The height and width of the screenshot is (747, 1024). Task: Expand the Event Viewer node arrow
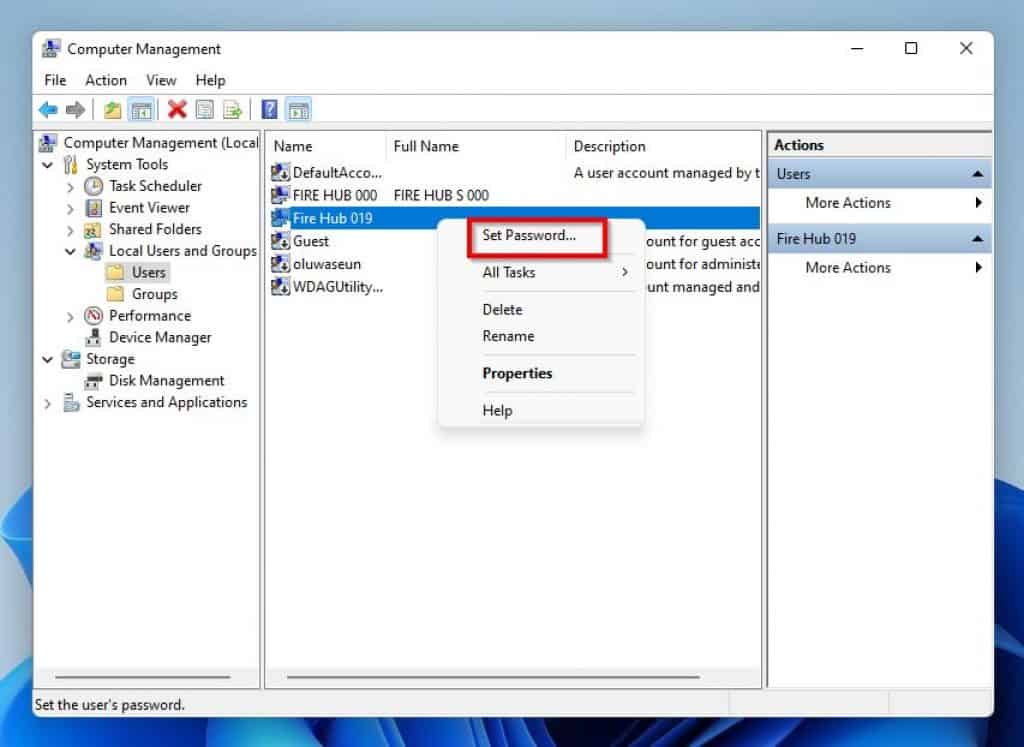coord(70,209)
